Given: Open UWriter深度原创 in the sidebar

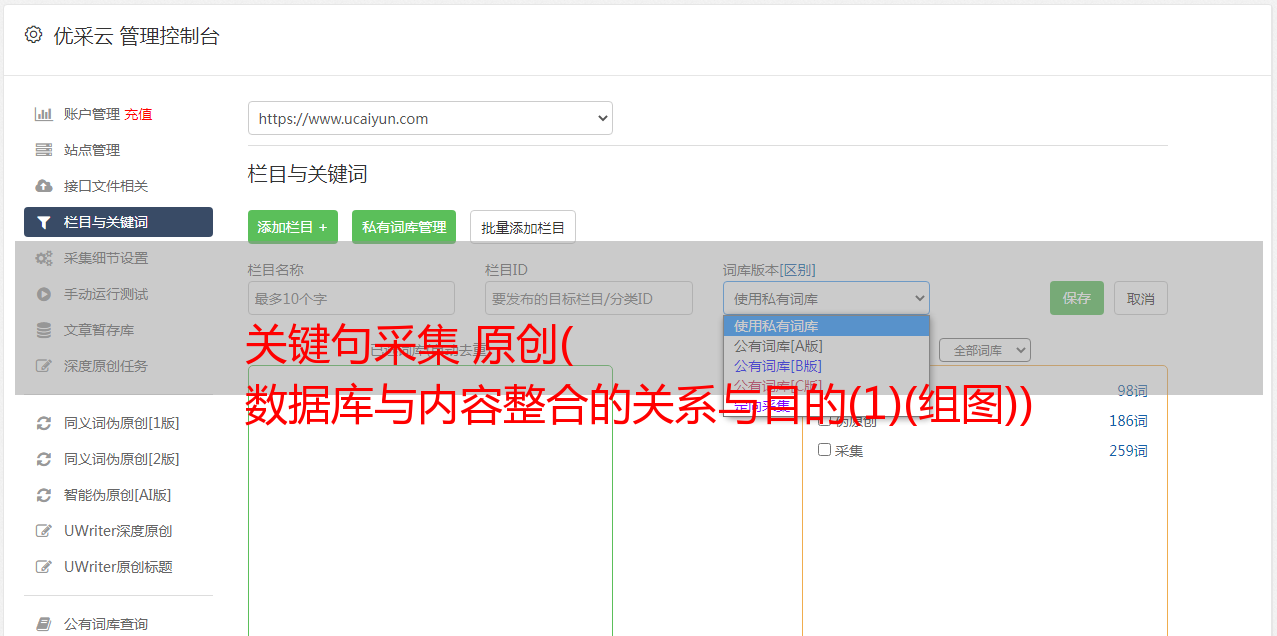Looking at the screenshot, I should 118,531.
